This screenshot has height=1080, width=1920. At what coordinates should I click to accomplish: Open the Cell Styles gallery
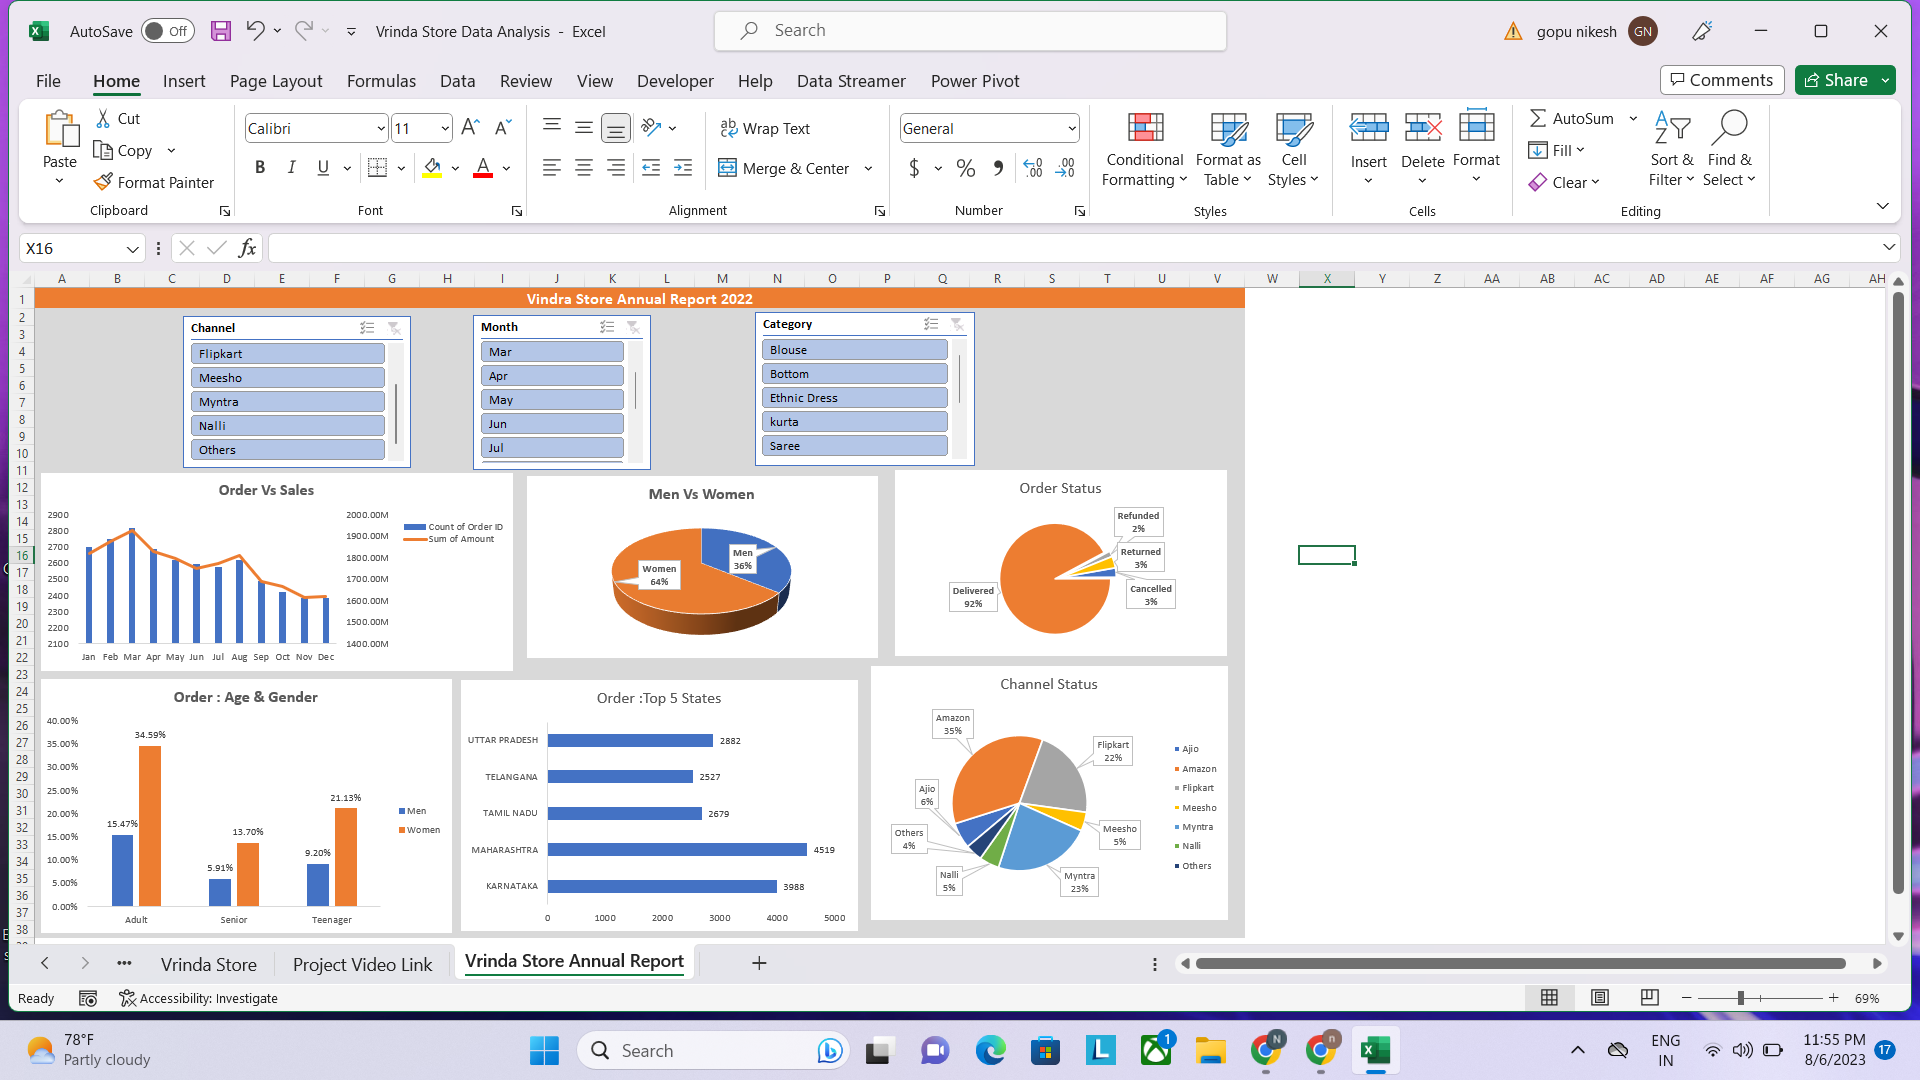[1294, 149]
